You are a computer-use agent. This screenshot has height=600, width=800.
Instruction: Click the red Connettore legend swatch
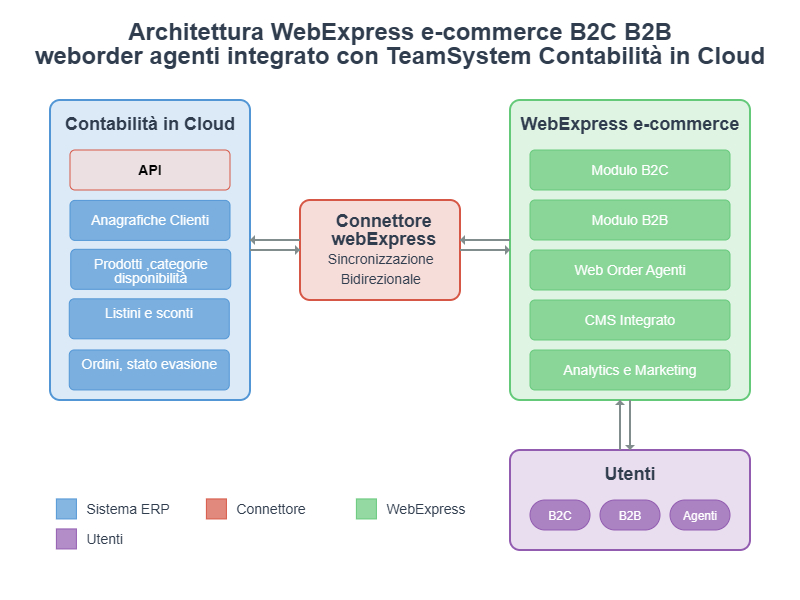point(217,509)
